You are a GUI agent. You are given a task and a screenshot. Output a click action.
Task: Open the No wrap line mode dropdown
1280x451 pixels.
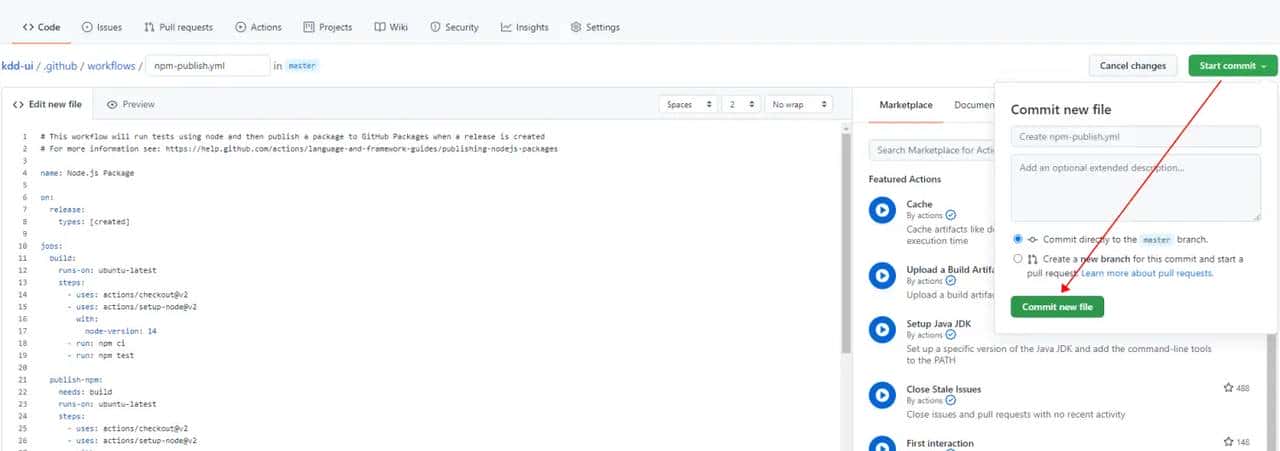coord(798,104)
